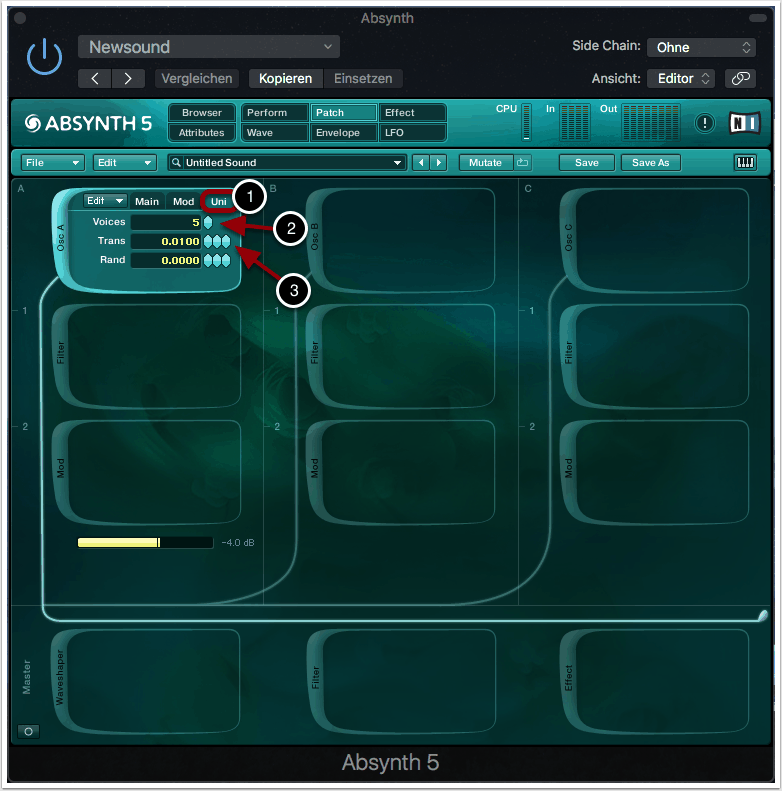Switch to the Attributes page
Screen dimensions: 782x791
coord(202,133)
